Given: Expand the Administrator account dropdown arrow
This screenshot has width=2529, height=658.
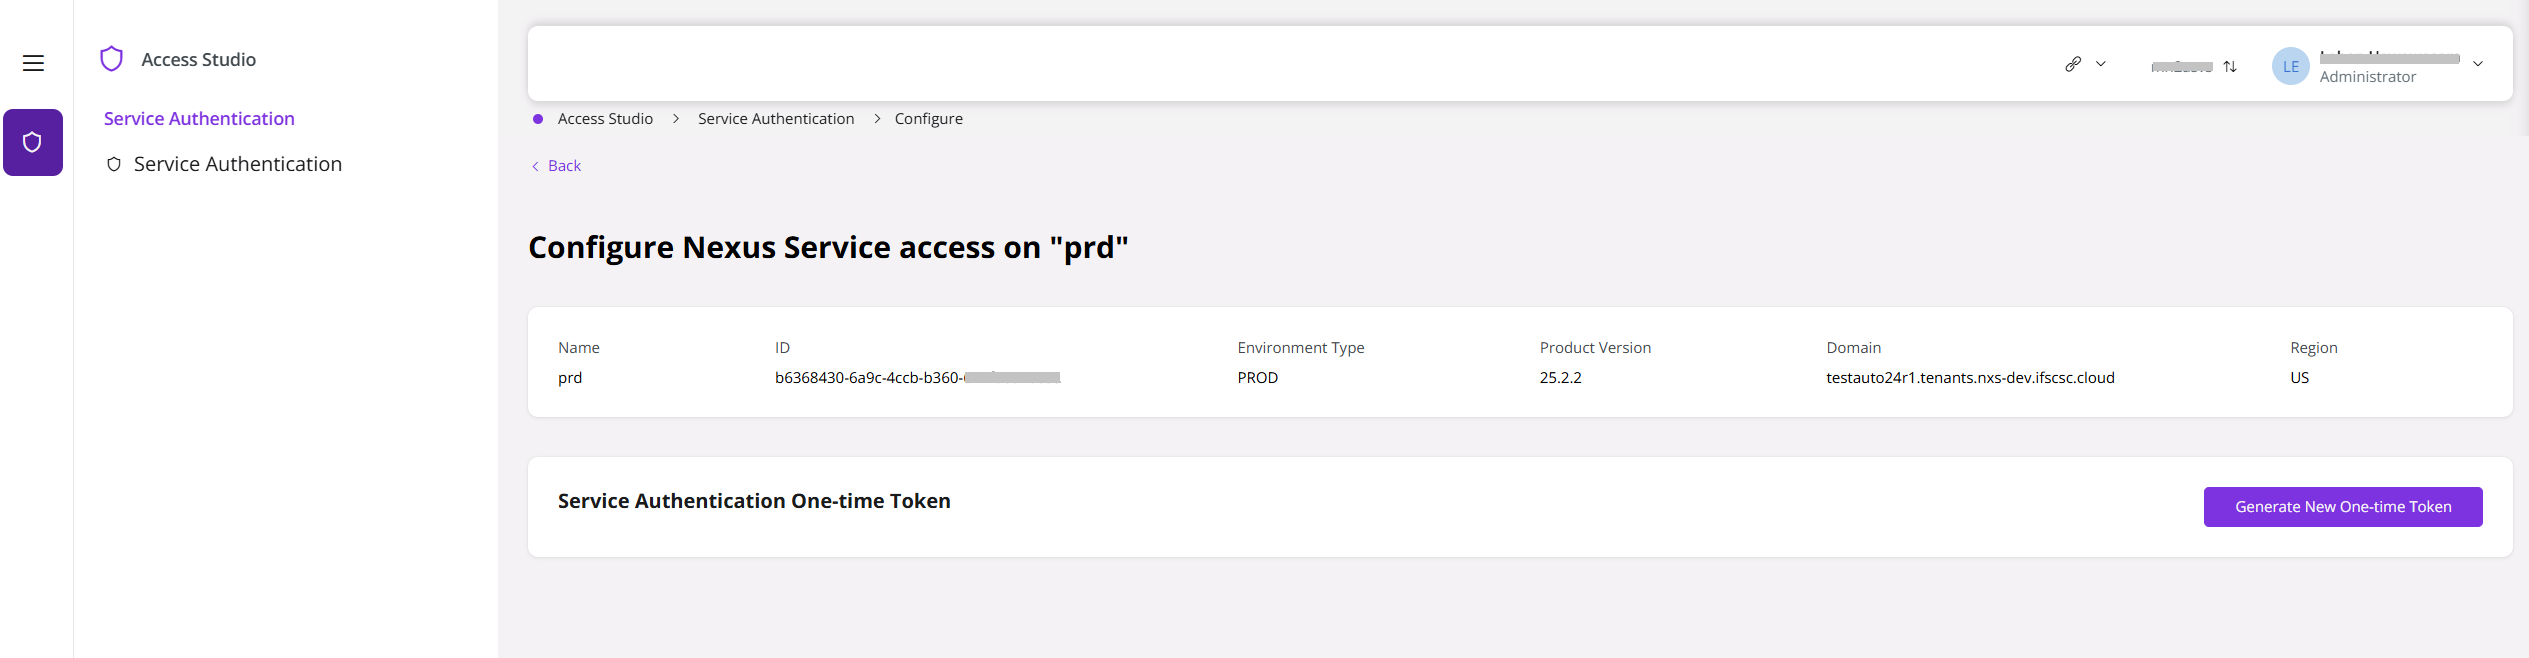Looking at the screenshot, I should pos(2478,64).
